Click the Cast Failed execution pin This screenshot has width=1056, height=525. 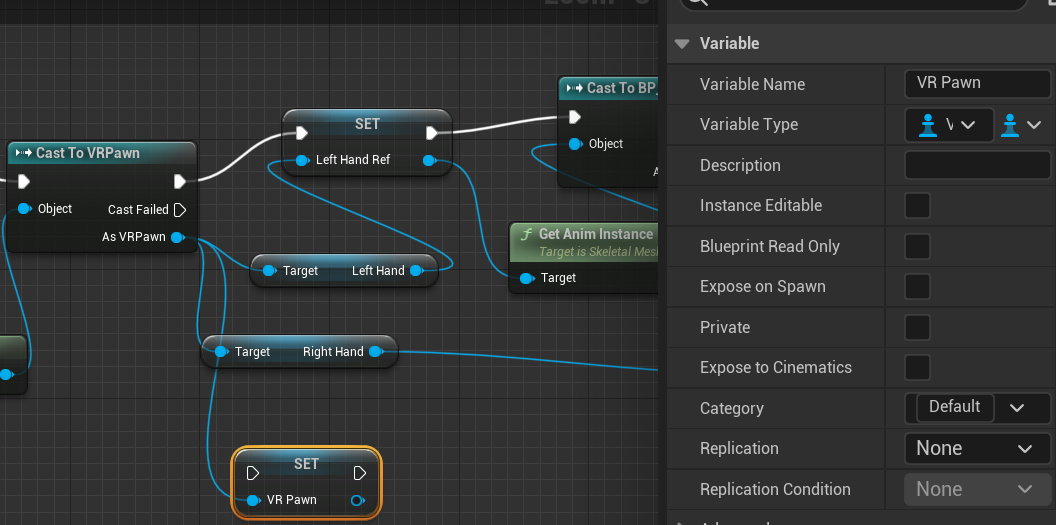coord(180,210)
